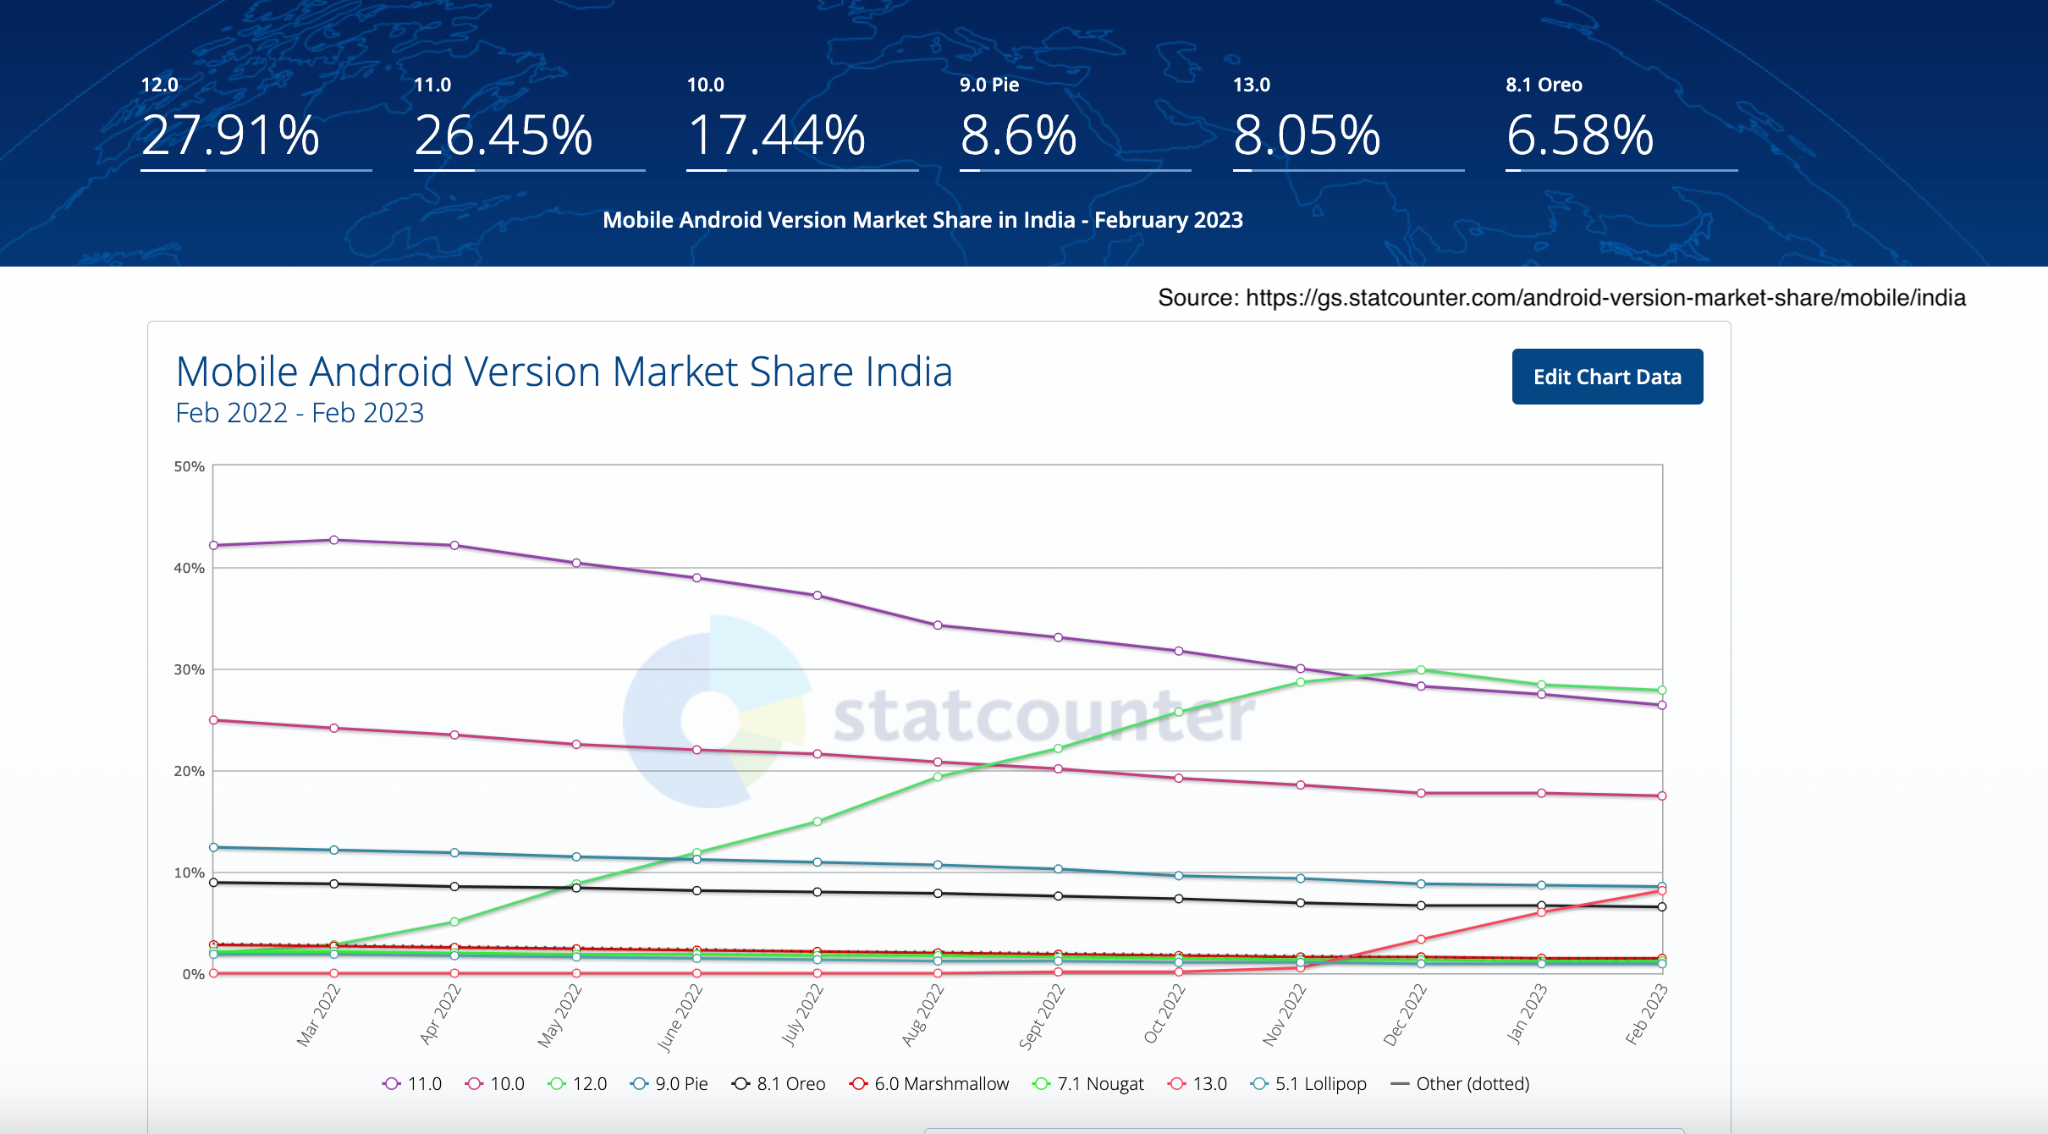Click the 11.0 data point at Mar 2022

pyautogui.click(x=334, y=540)
